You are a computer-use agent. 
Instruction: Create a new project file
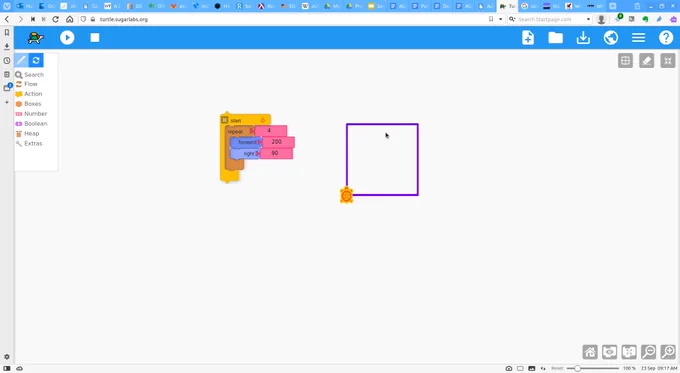click(528, 38)
